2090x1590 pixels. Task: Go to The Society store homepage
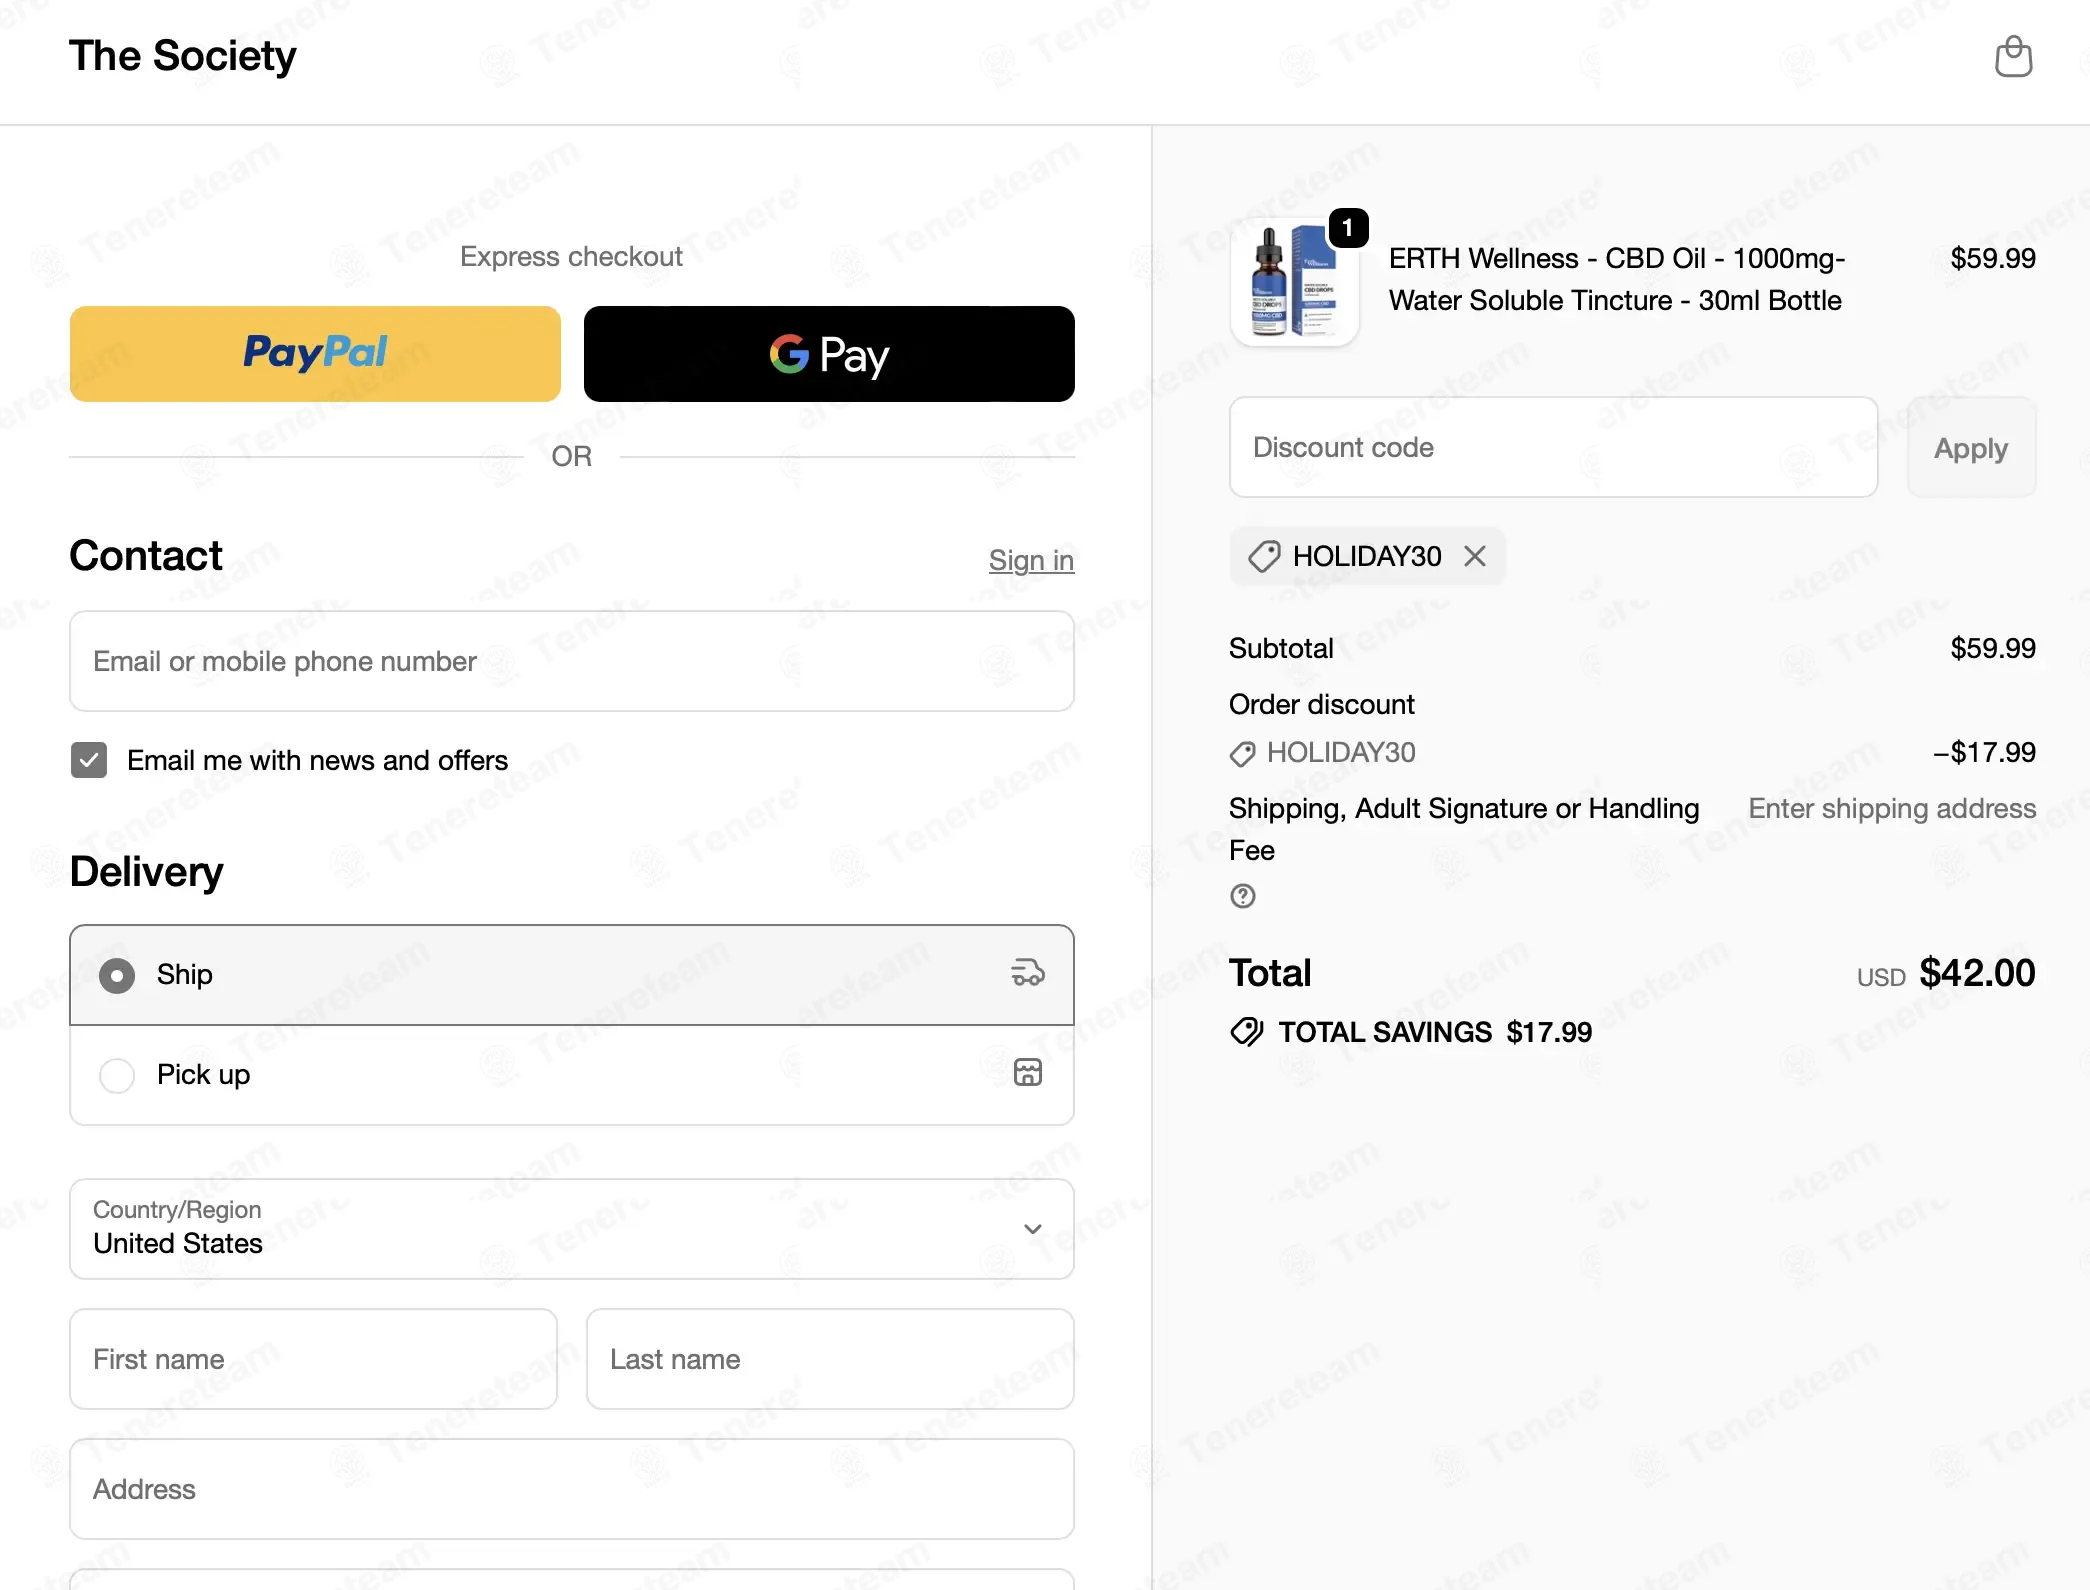[183, 56]
